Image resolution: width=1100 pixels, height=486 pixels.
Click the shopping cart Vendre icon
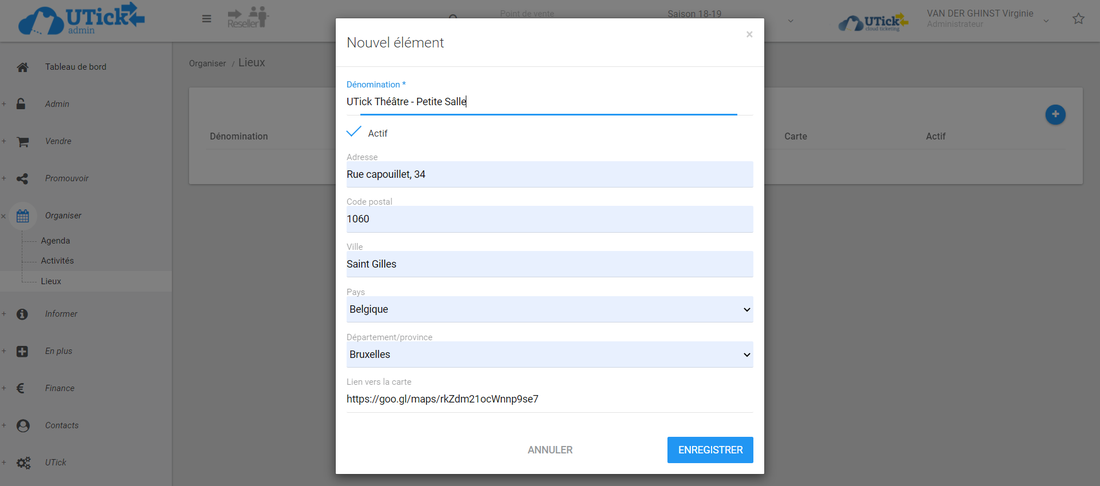pyautogui.click(x=22, y=141)
